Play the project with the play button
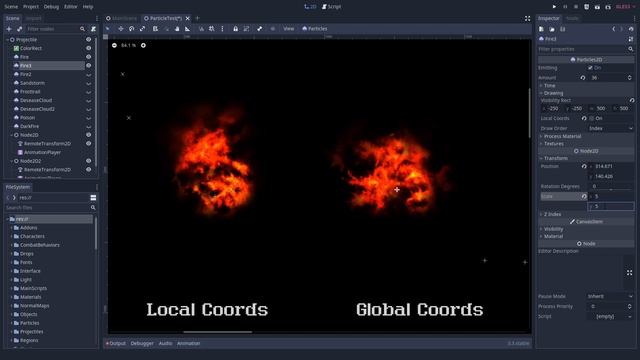 (554, 7)
